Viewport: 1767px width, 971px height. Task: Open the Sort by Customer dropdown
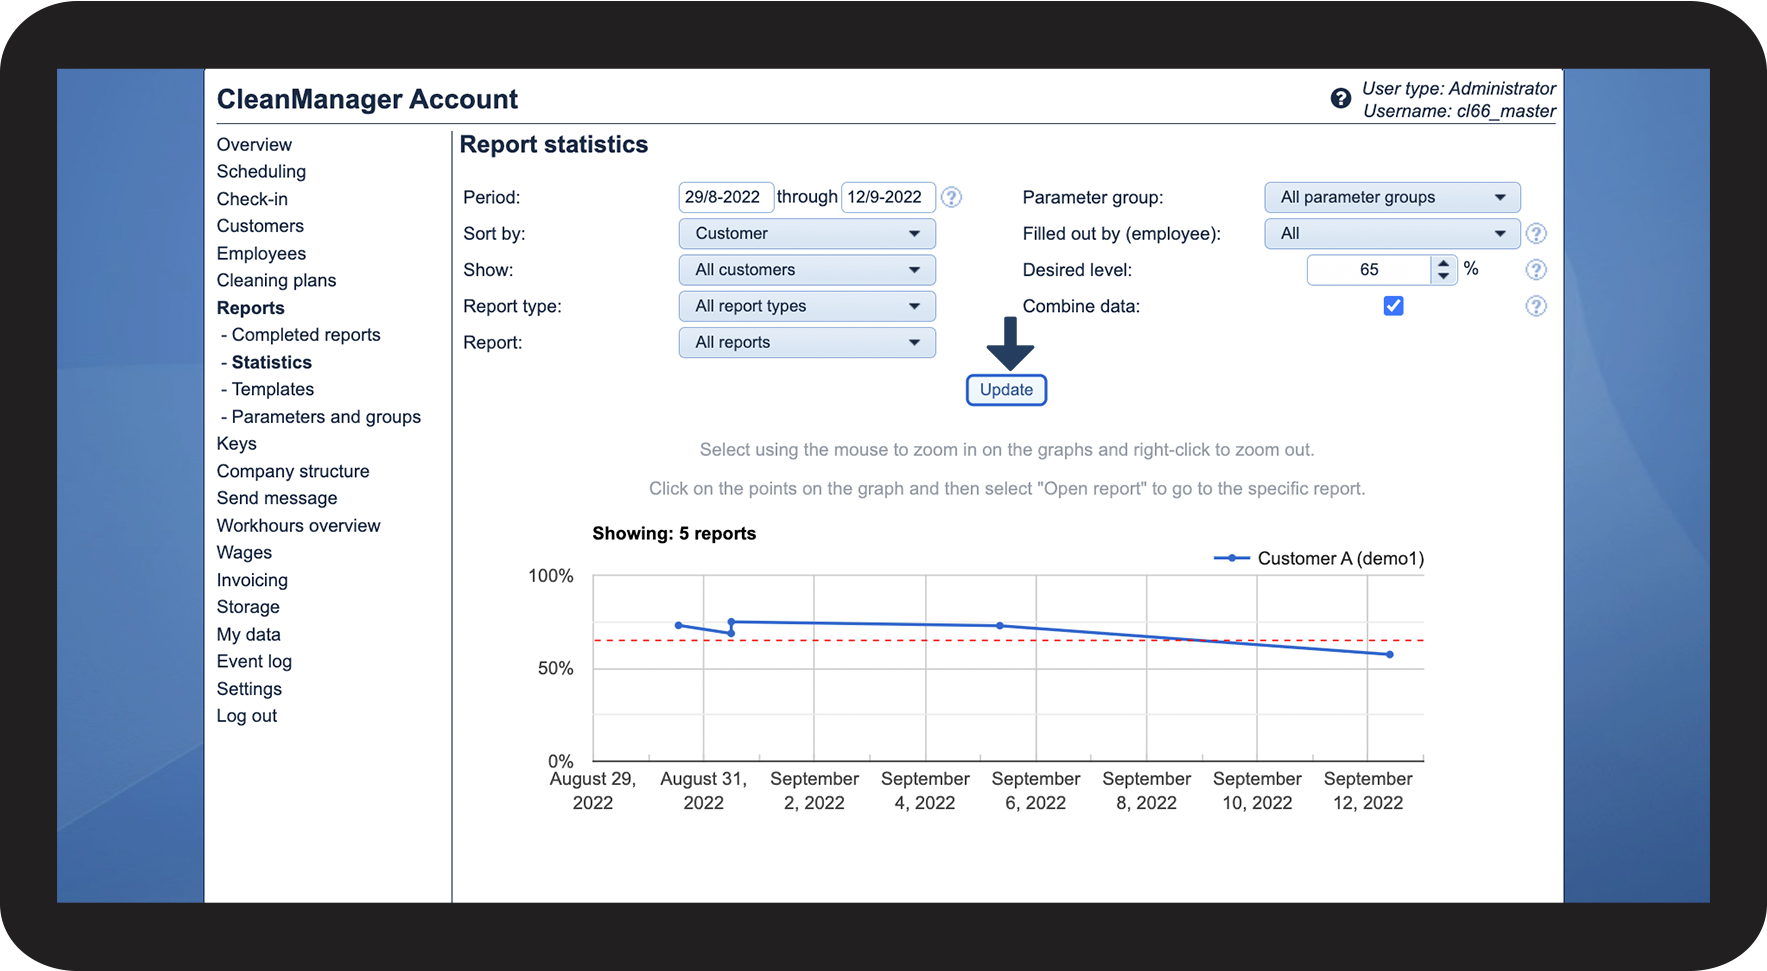tap(807, 234)
